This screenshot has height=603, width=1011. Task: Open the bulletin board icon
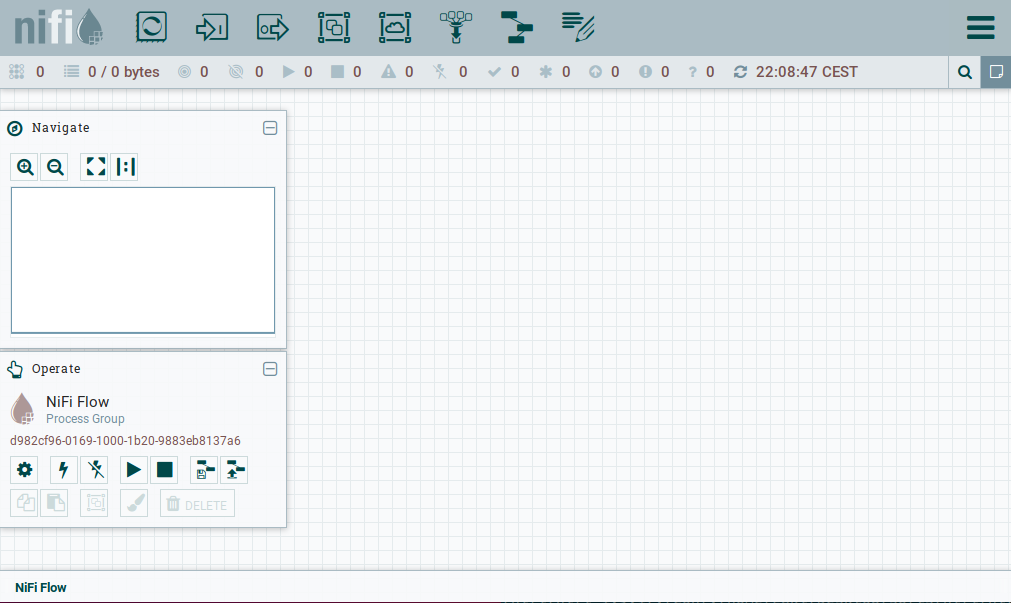tap(996, 72)
